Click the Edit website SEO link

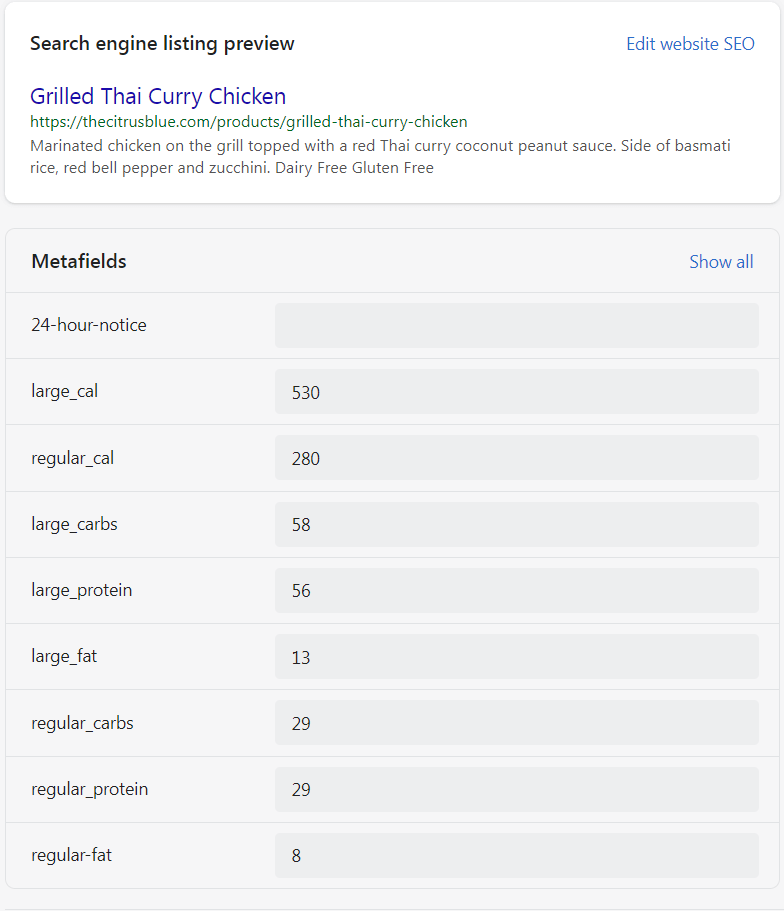[690, 43]
